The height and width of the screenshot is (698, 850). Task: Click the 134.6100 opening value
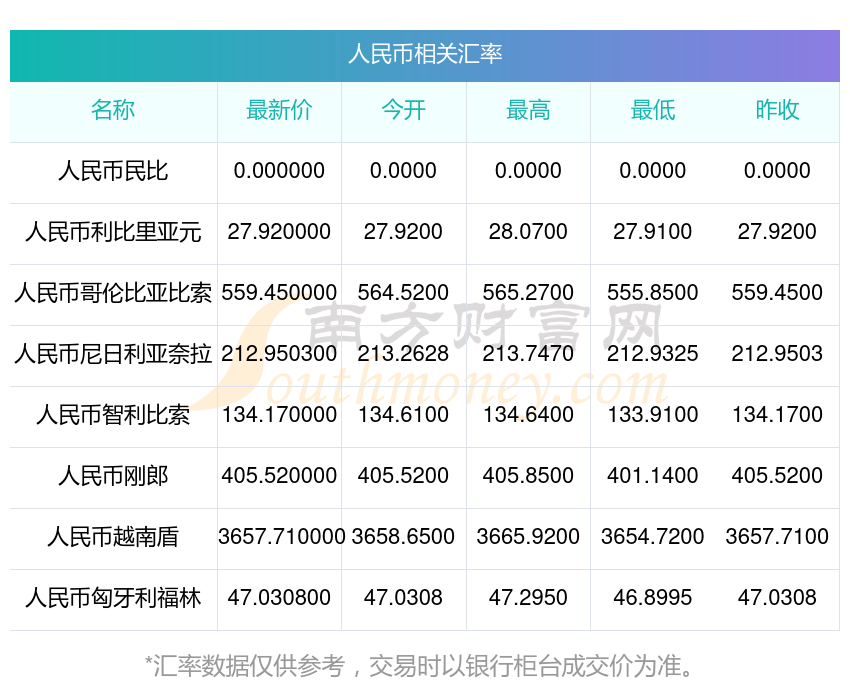403,415
